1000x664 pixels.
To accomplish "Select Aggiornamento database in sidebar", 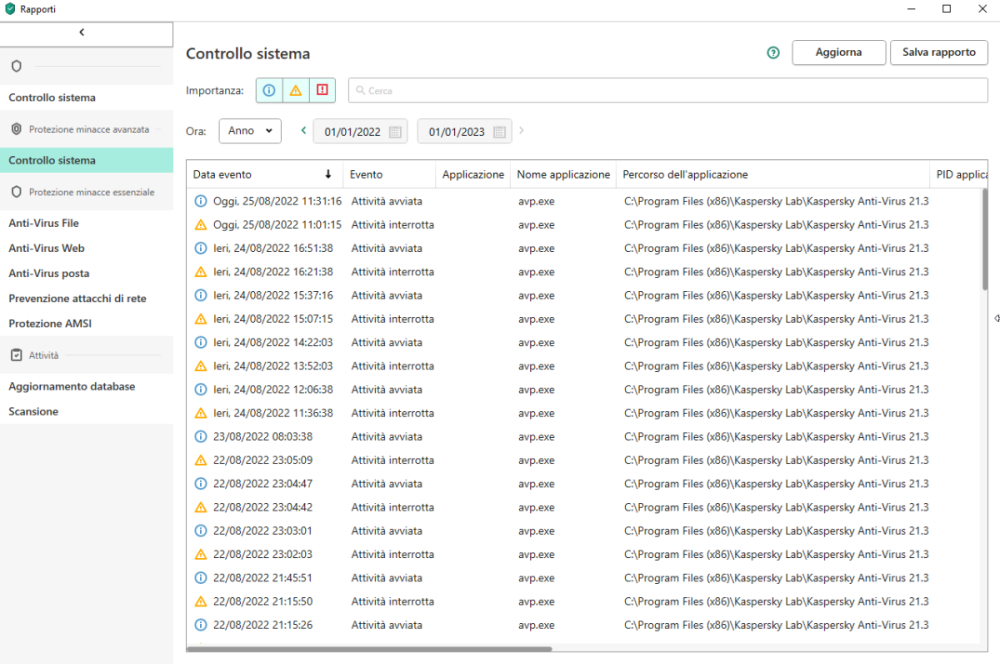I will tap(72, 386).
